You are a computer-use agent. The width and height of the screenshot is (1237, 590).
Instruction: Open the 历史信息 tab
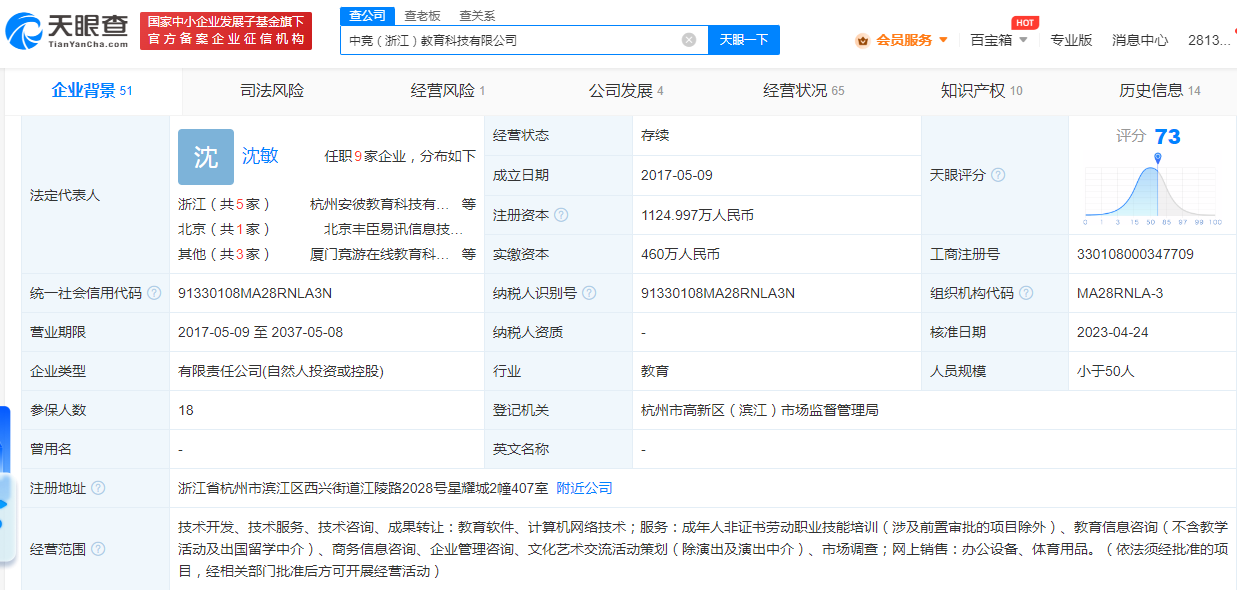coord(1160,91)
